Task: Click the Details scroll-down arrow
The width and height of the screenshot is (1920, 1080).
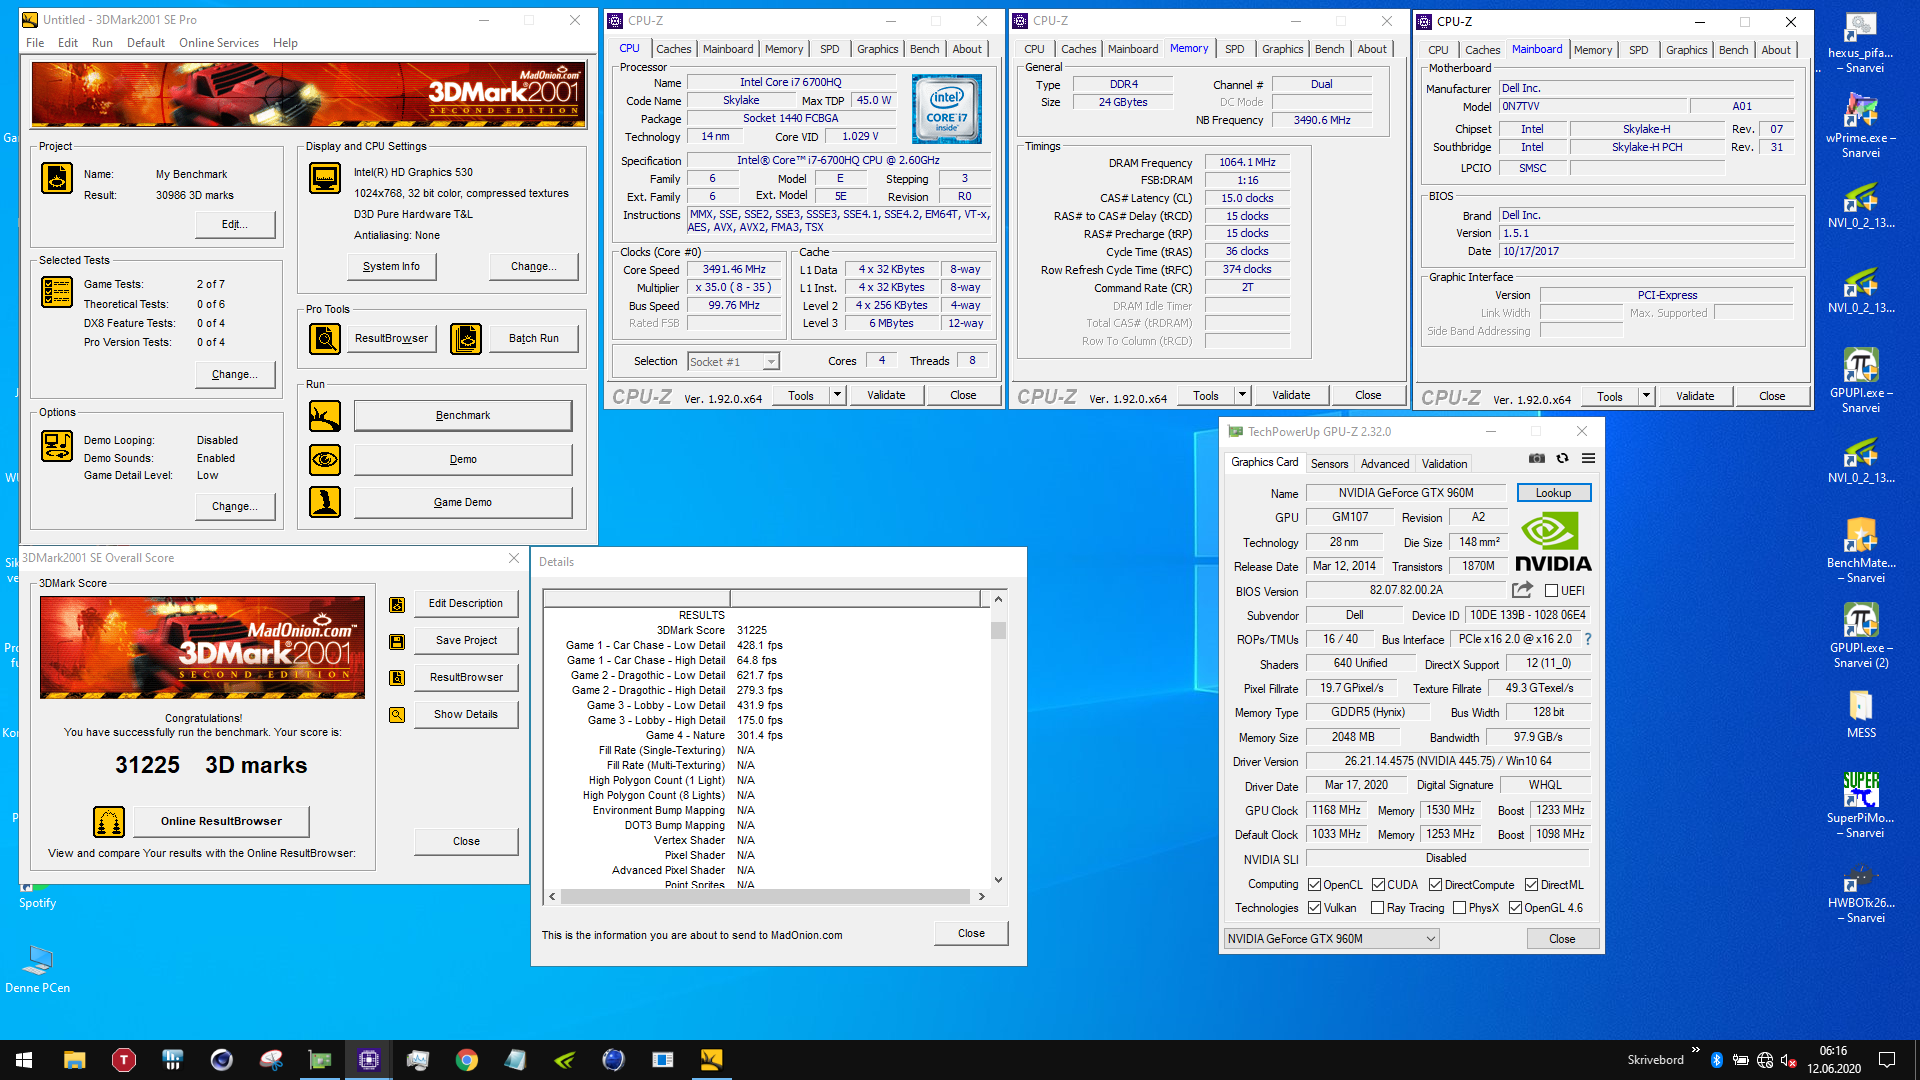Action: [x=998, y=880]
